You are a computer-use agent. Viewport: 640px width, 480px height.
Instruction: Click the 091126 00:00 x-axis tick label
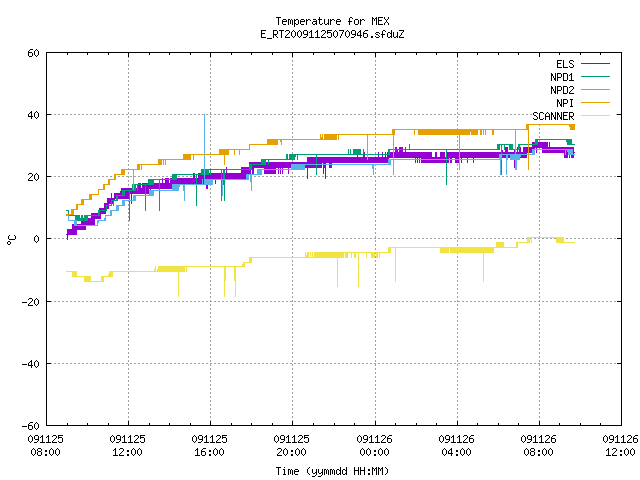click(x=374, y=445)
